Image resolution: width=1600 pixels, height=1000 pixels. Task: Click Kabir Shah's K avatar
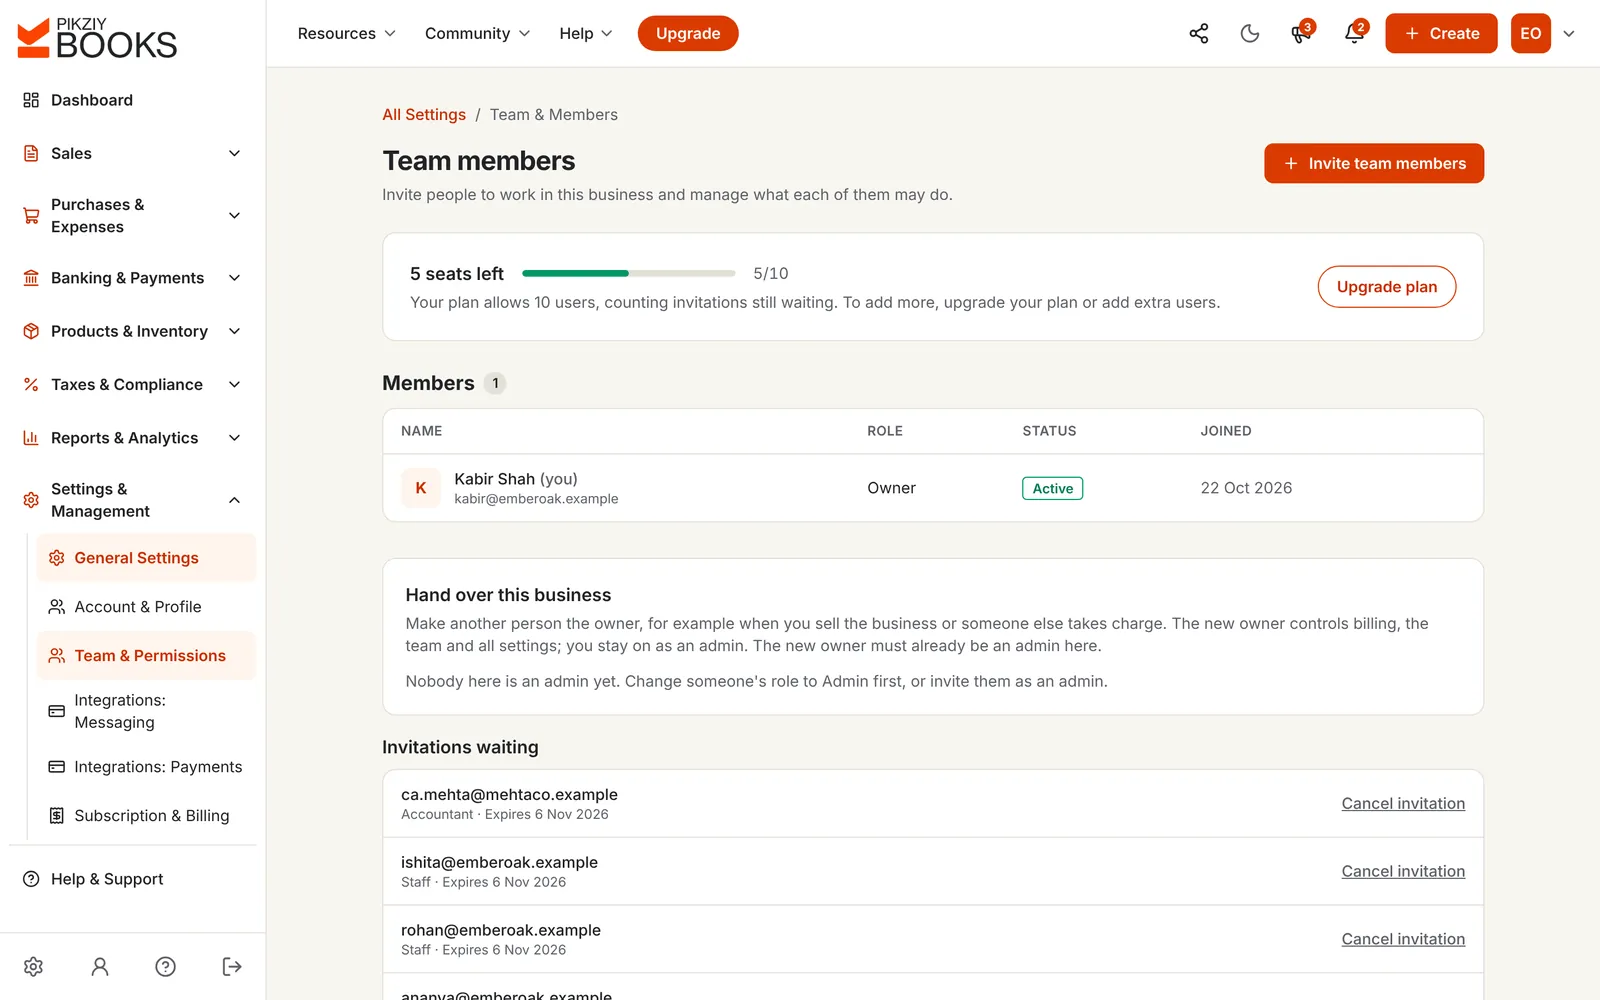(x=421, y=488)
